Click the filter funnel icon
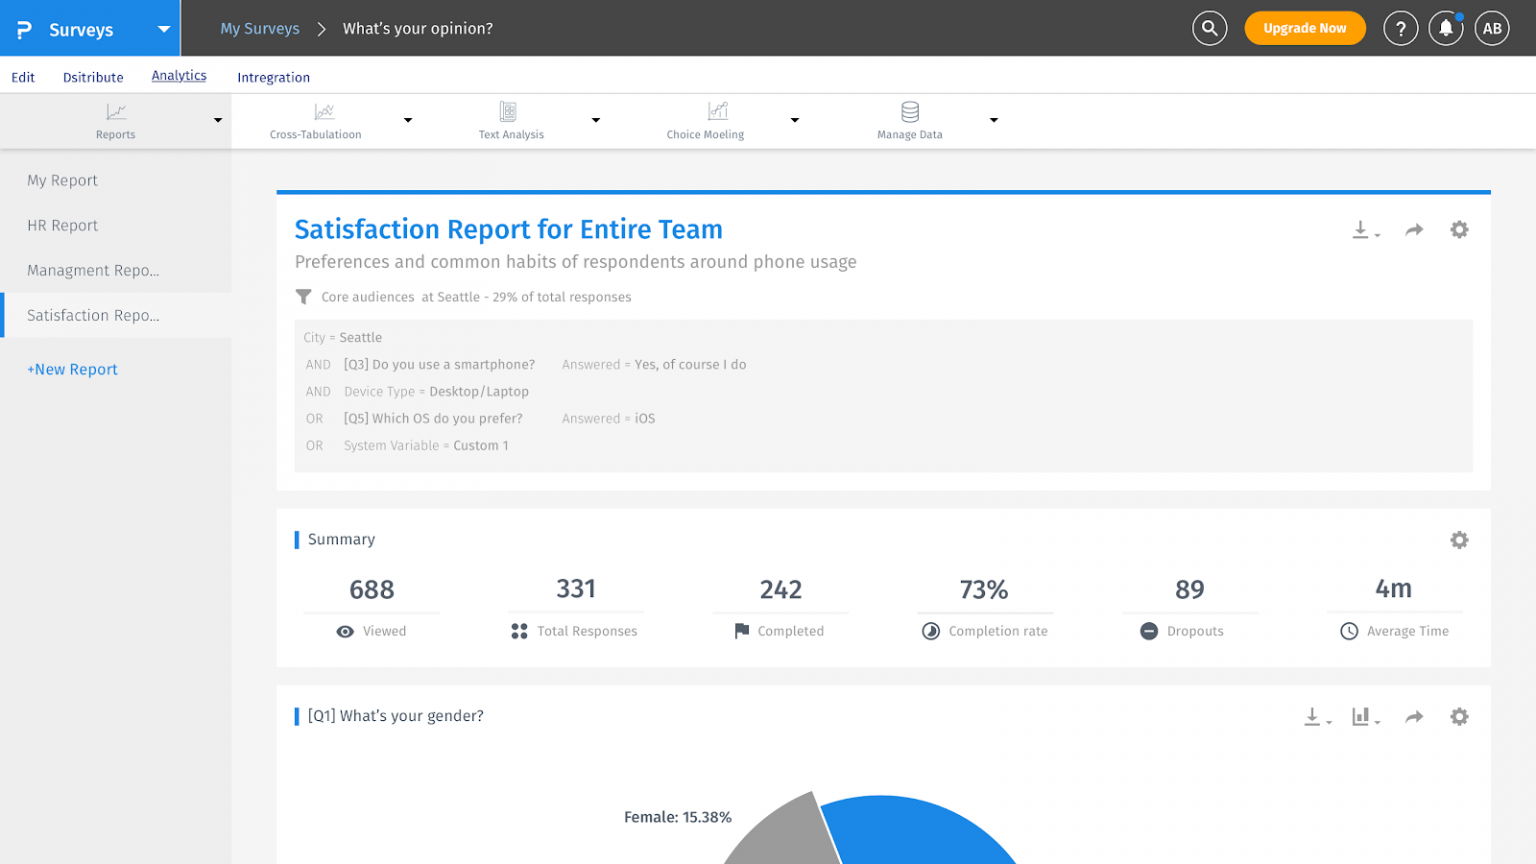The height and width of the screenshot is (864, 1536). (303, 297)
